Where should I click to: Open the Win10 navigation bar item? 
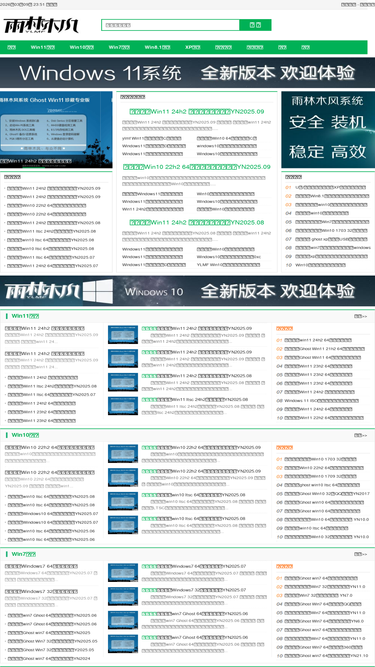[82, 47]
